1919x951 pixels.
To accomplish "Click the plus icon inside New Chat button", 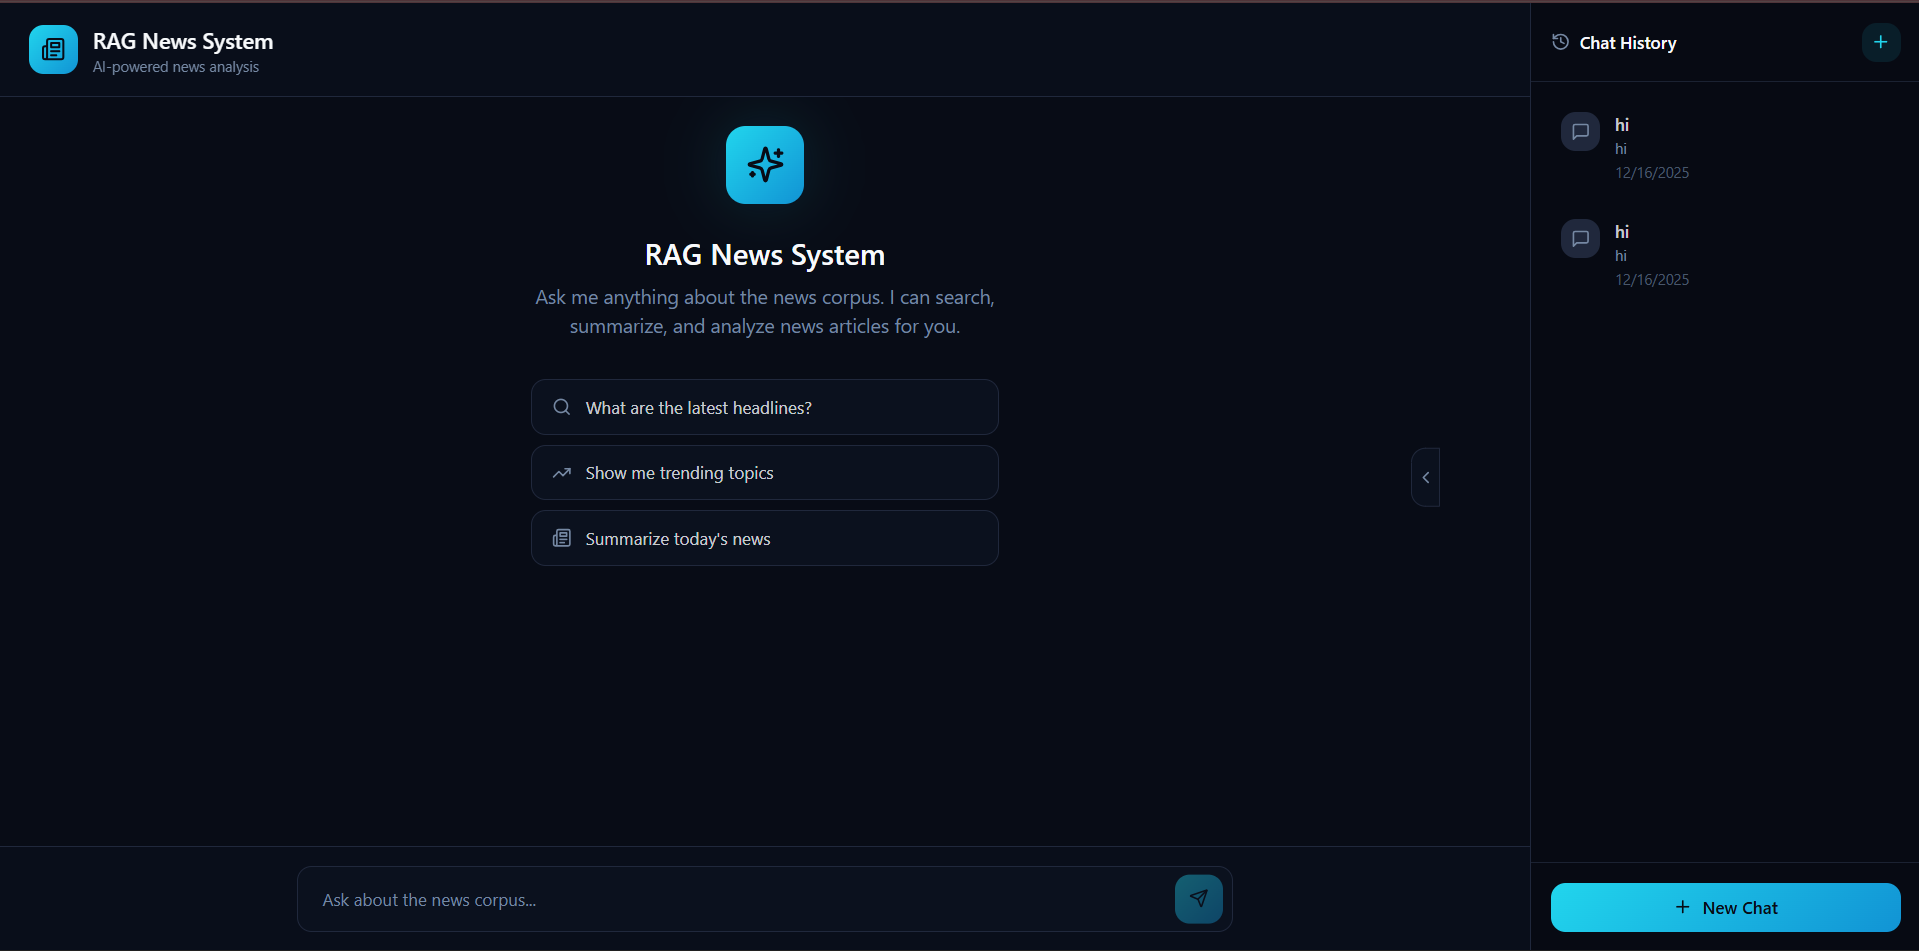I will pos(1683,907).
